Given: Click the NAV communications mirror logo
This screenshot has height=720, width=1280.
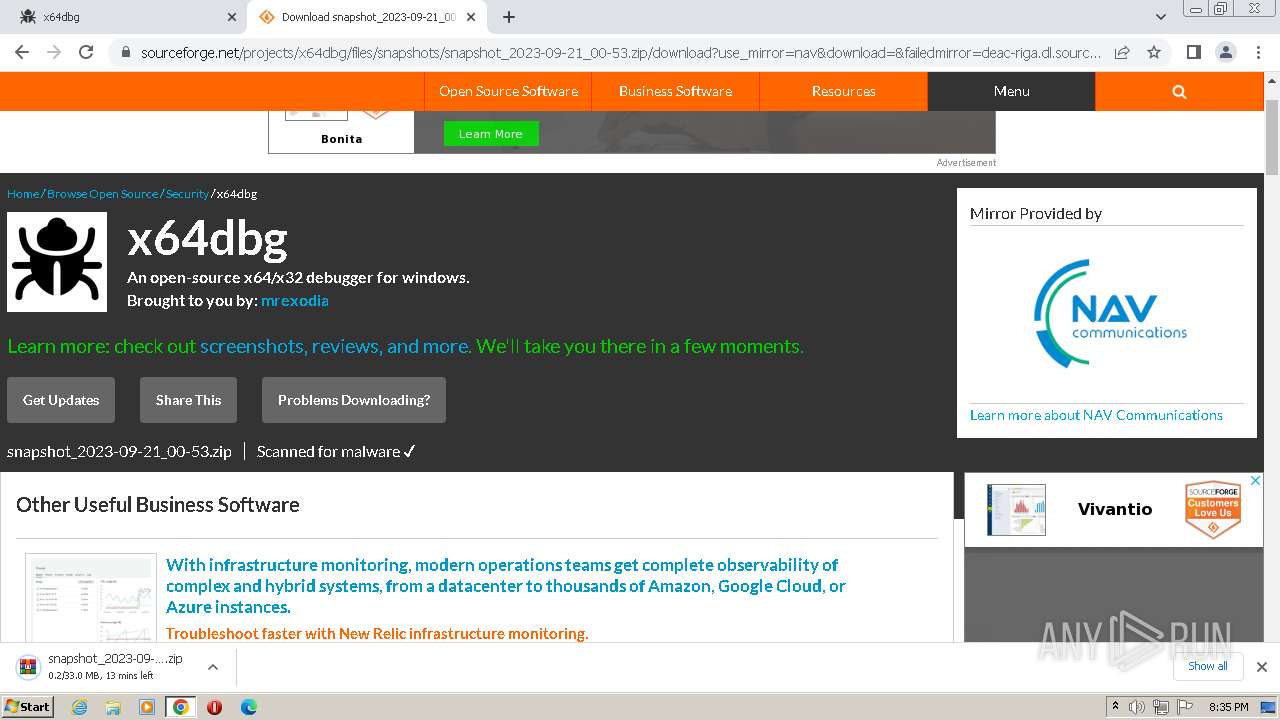Looking at the screenshot, I should [1110, 313].
